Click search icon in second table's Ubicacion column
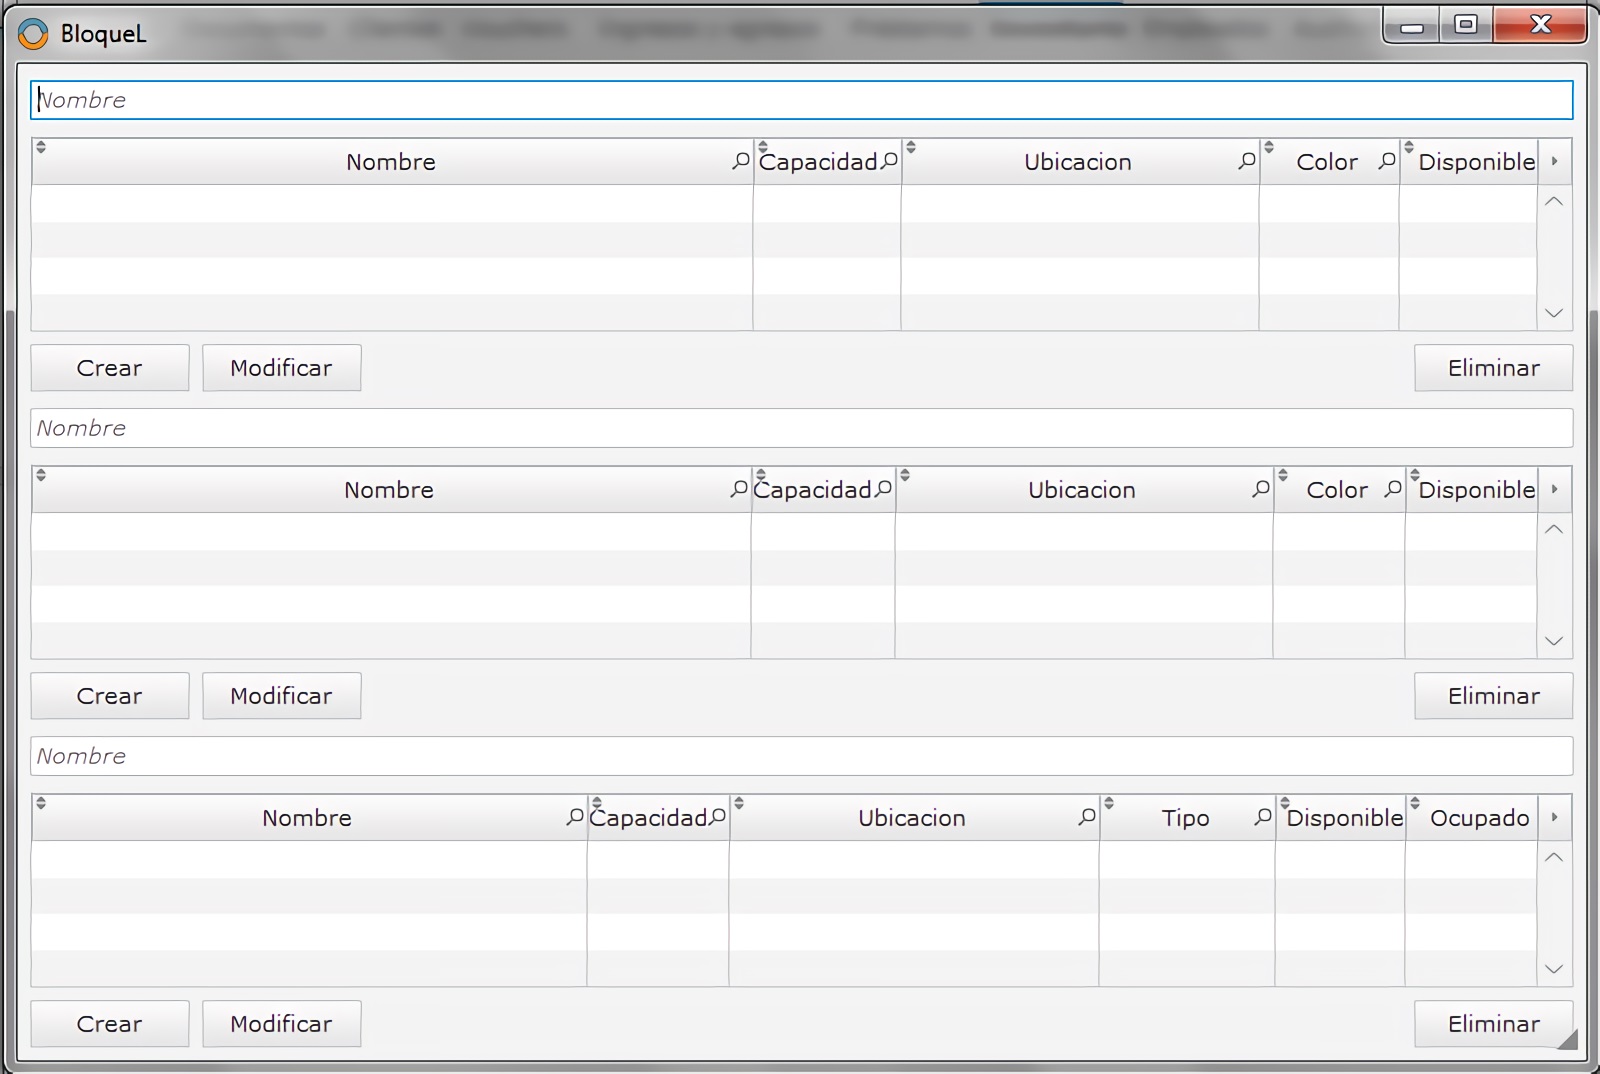The height and width of the screenshot is (1074, 1600). point(1260,489)
